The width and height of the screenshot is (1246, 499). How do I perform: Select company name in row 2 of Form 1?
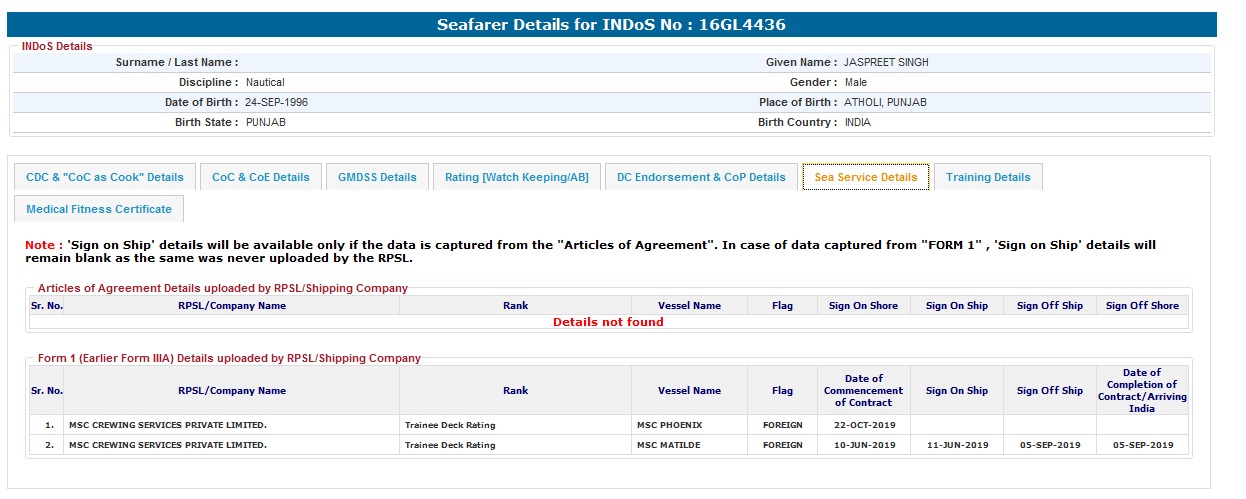pos(168,445)
